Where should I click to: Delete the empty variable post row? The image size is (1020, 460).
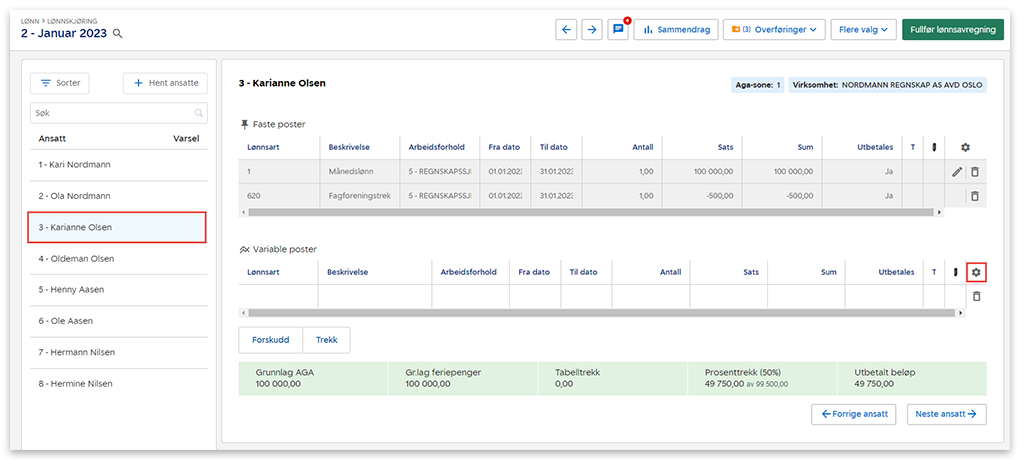pos(977,296)
